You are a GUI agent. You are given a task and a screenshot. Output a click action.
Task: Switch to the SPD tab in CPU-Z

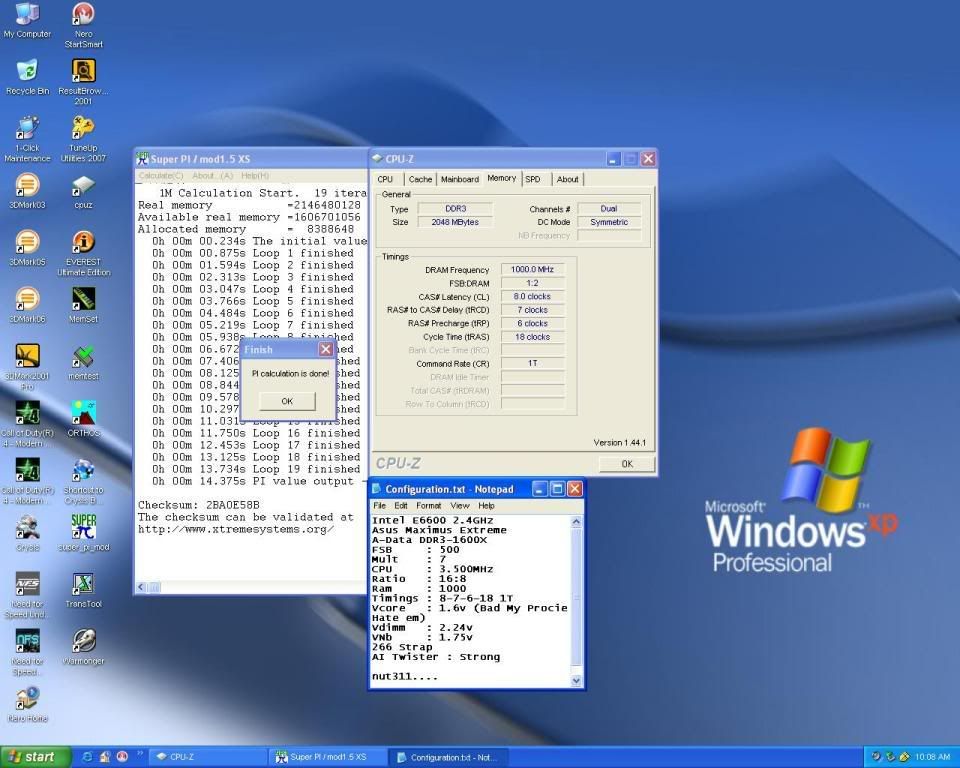pyautogui.click(x=533, y=180)
